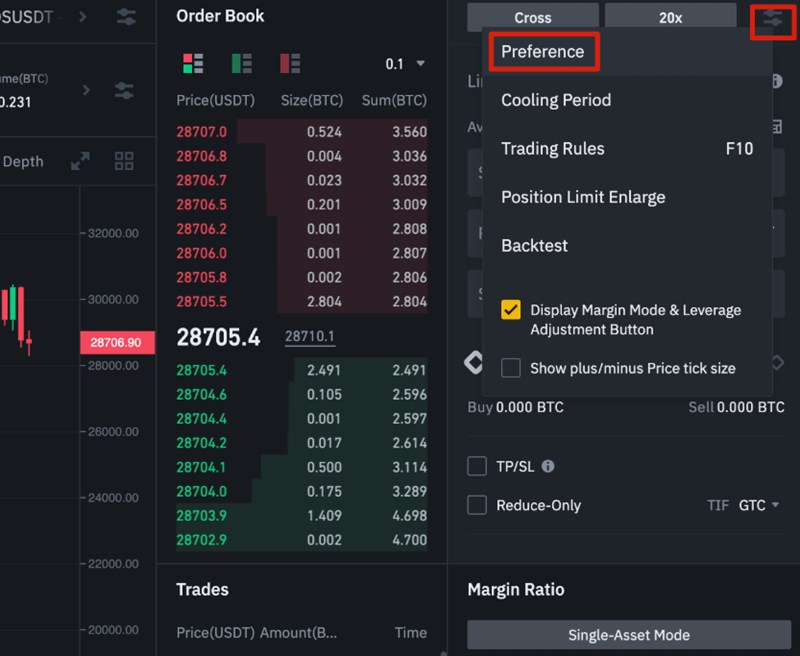Click the 28706.8 ask price row
The image size is (800, 656).
tap(202, 156)
